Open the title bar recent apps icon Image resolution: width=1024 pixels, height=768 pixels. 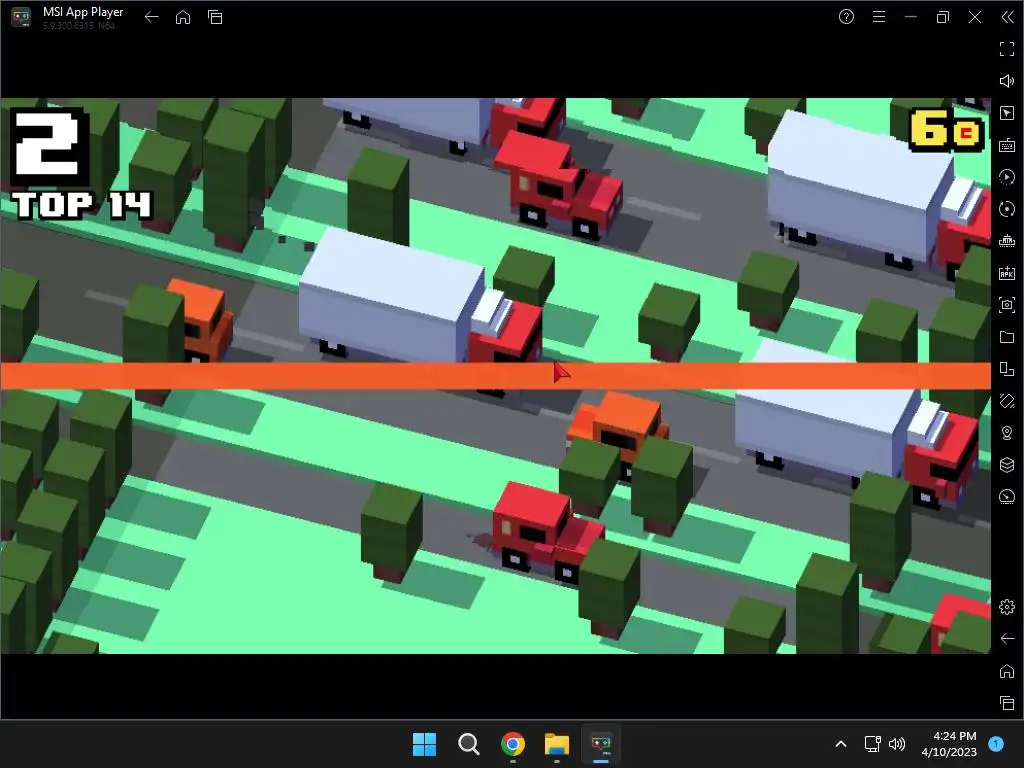point(215,17)
